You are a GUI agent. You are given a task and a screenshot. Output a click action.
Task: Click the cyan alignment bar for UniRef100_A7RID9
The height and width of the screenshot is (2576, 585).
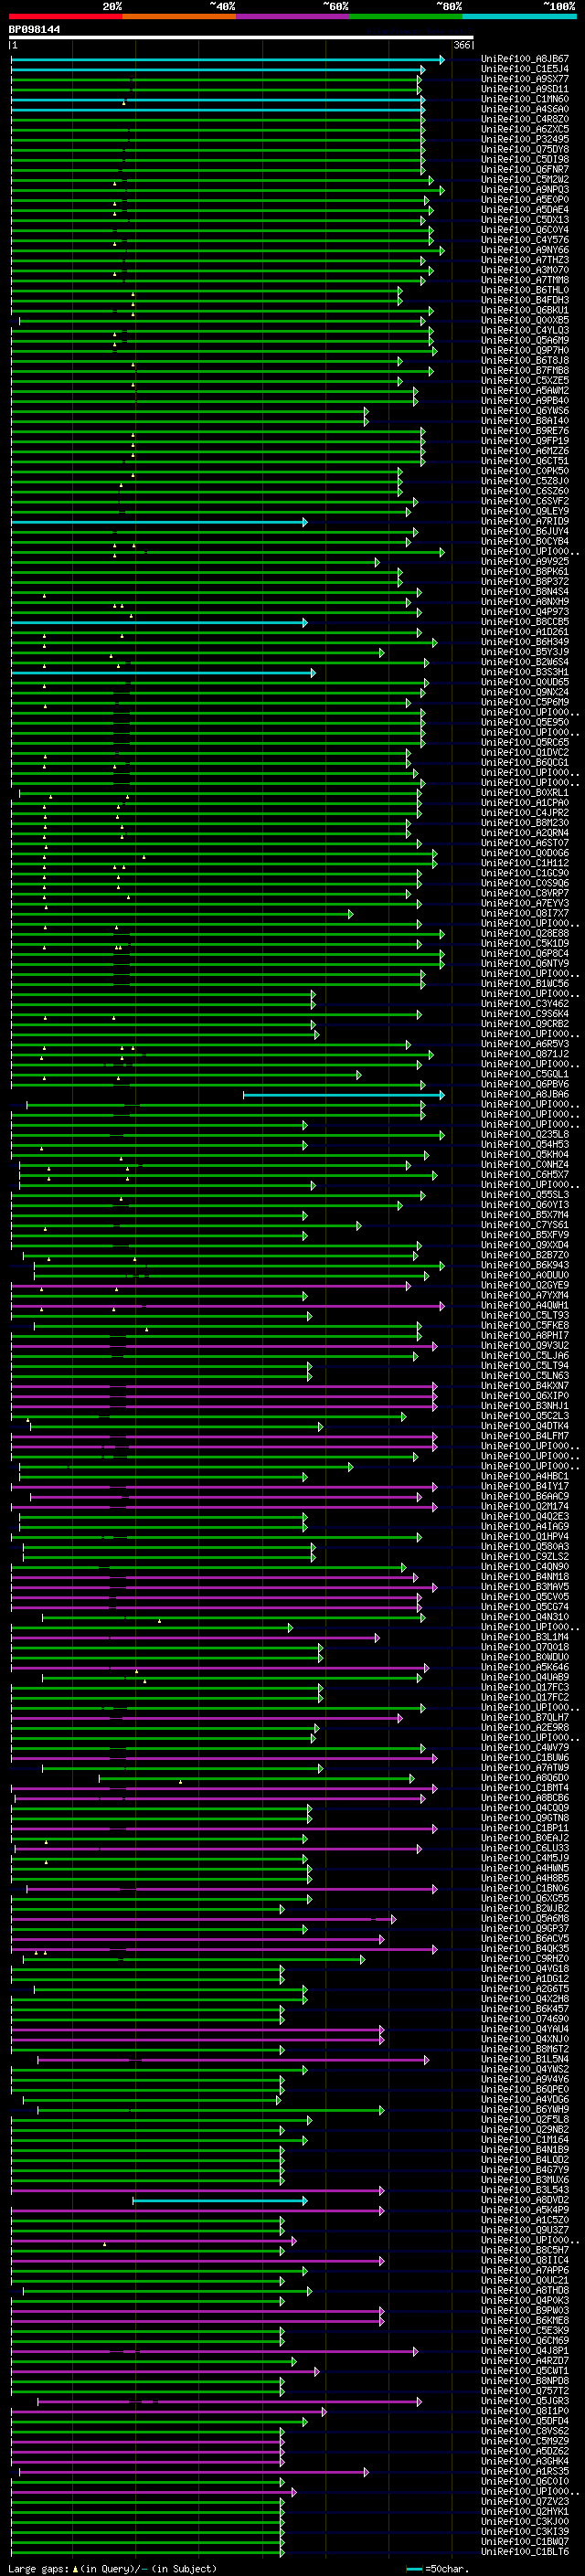160,522
